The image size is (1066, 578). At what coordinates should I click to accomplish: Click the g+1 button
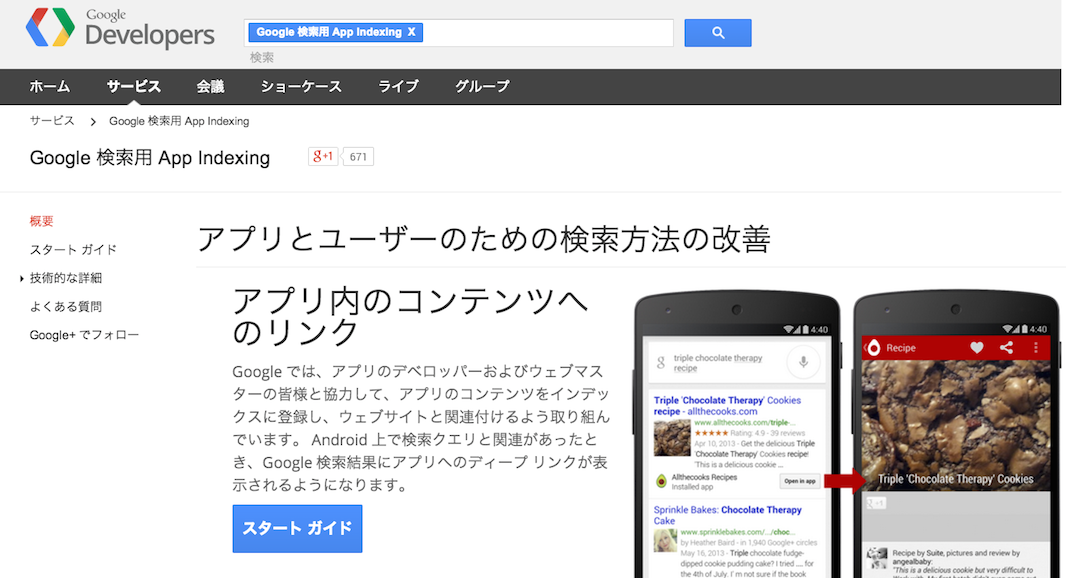pyautogui.click(x=323, y=156)
